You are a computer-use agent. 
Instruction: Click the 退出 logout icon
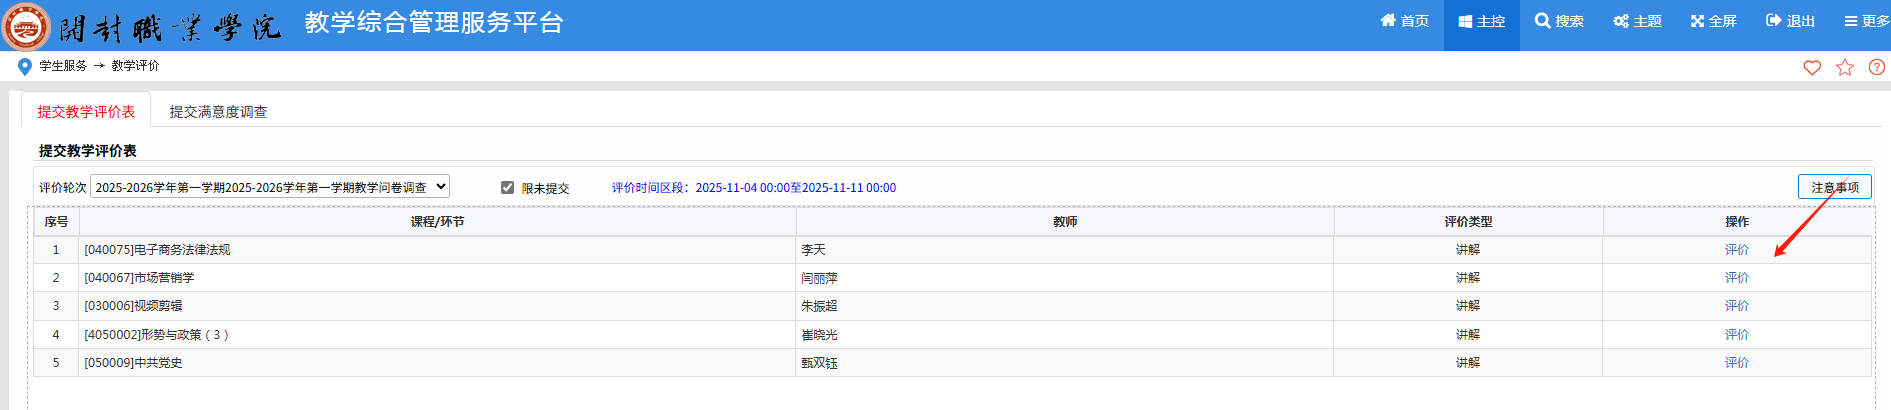point(1774,21)
